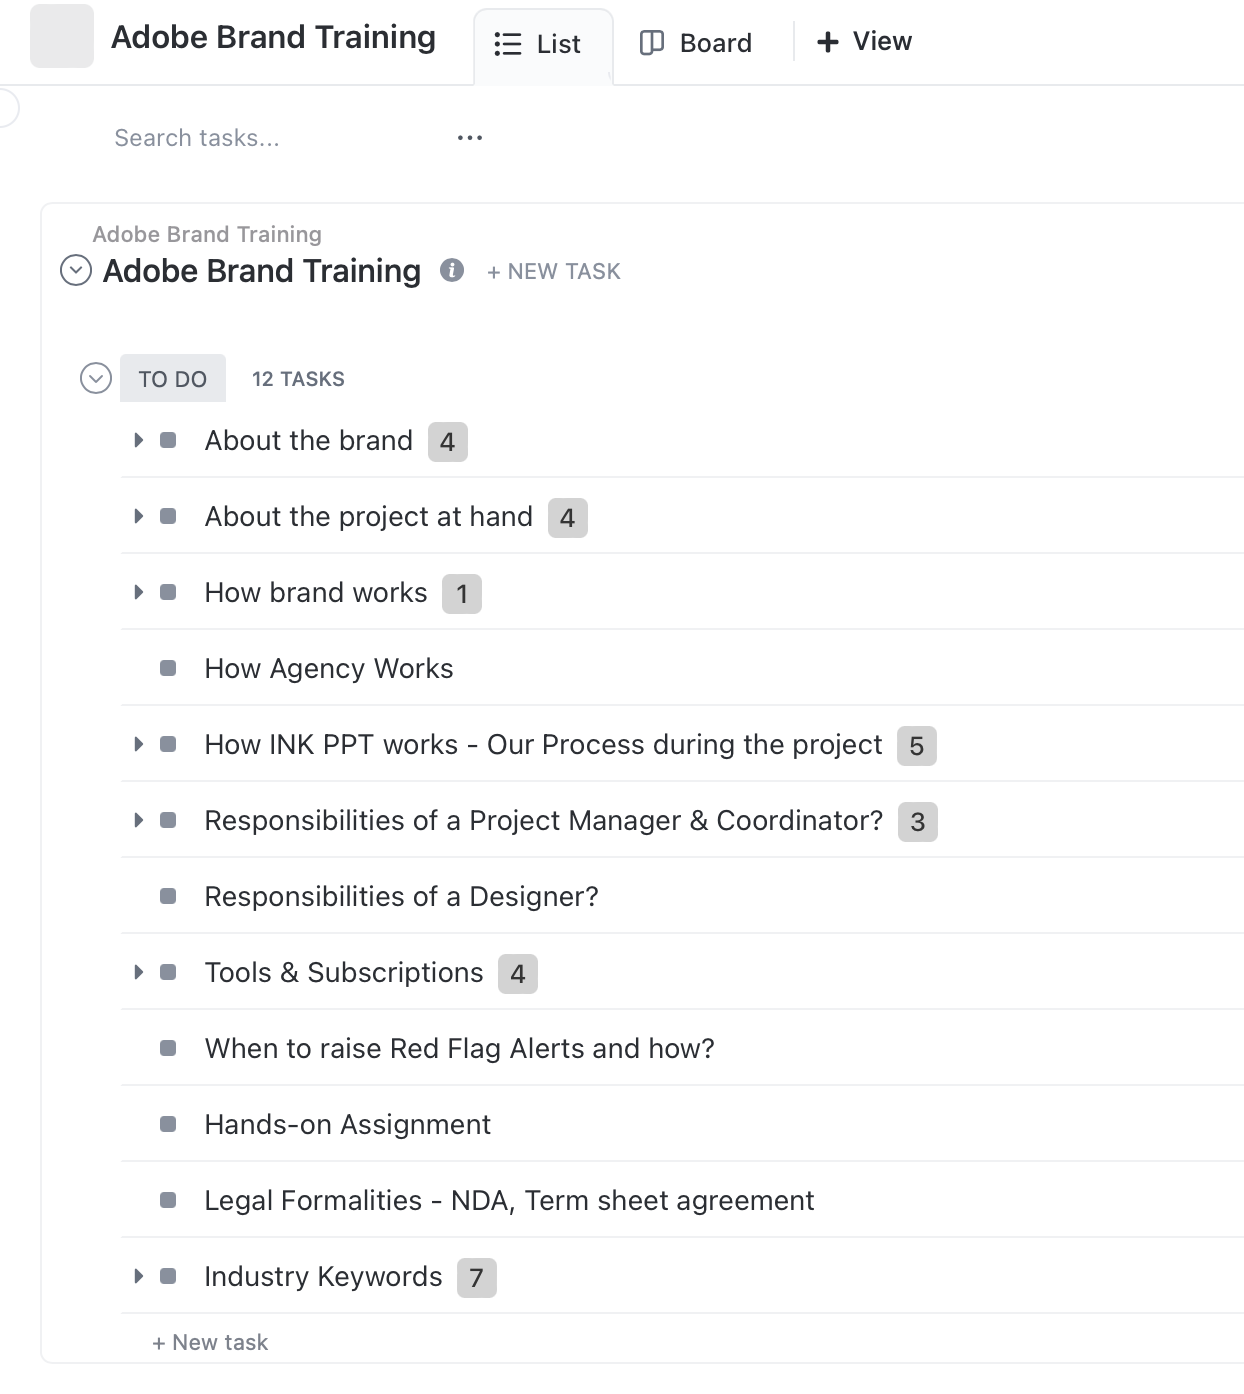Viewport: 1244px width, 1394px height.
Task: Click + New task at bottom of list
Action: pyautogui.click(x=210, y=1342)
